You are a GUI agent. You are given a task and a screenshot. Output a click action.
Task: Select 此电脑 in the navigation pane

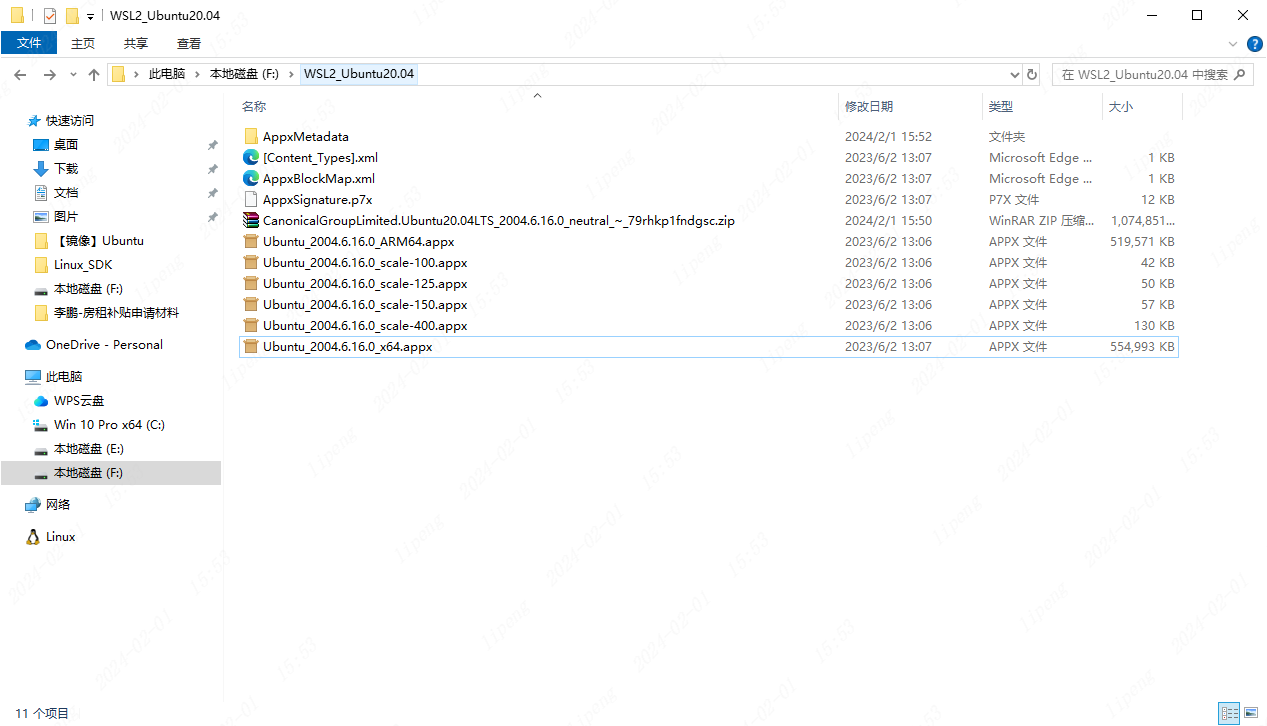coord(64,376)
